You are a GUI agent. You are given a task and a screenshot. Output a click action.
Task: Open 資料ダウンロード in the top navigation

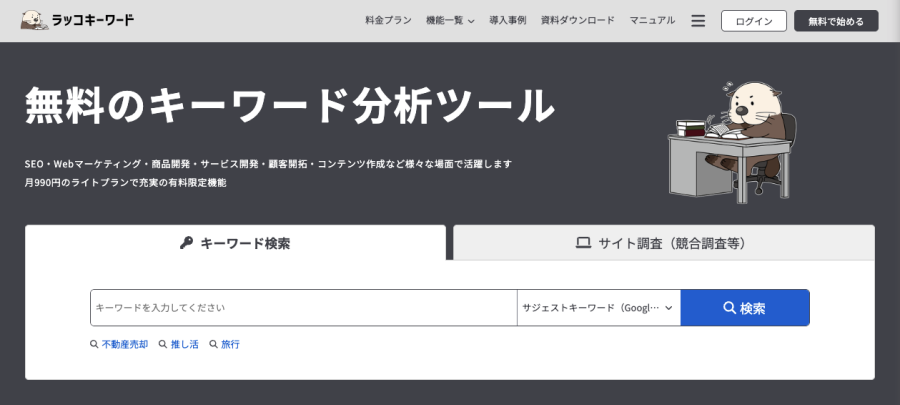click(578, 21)
